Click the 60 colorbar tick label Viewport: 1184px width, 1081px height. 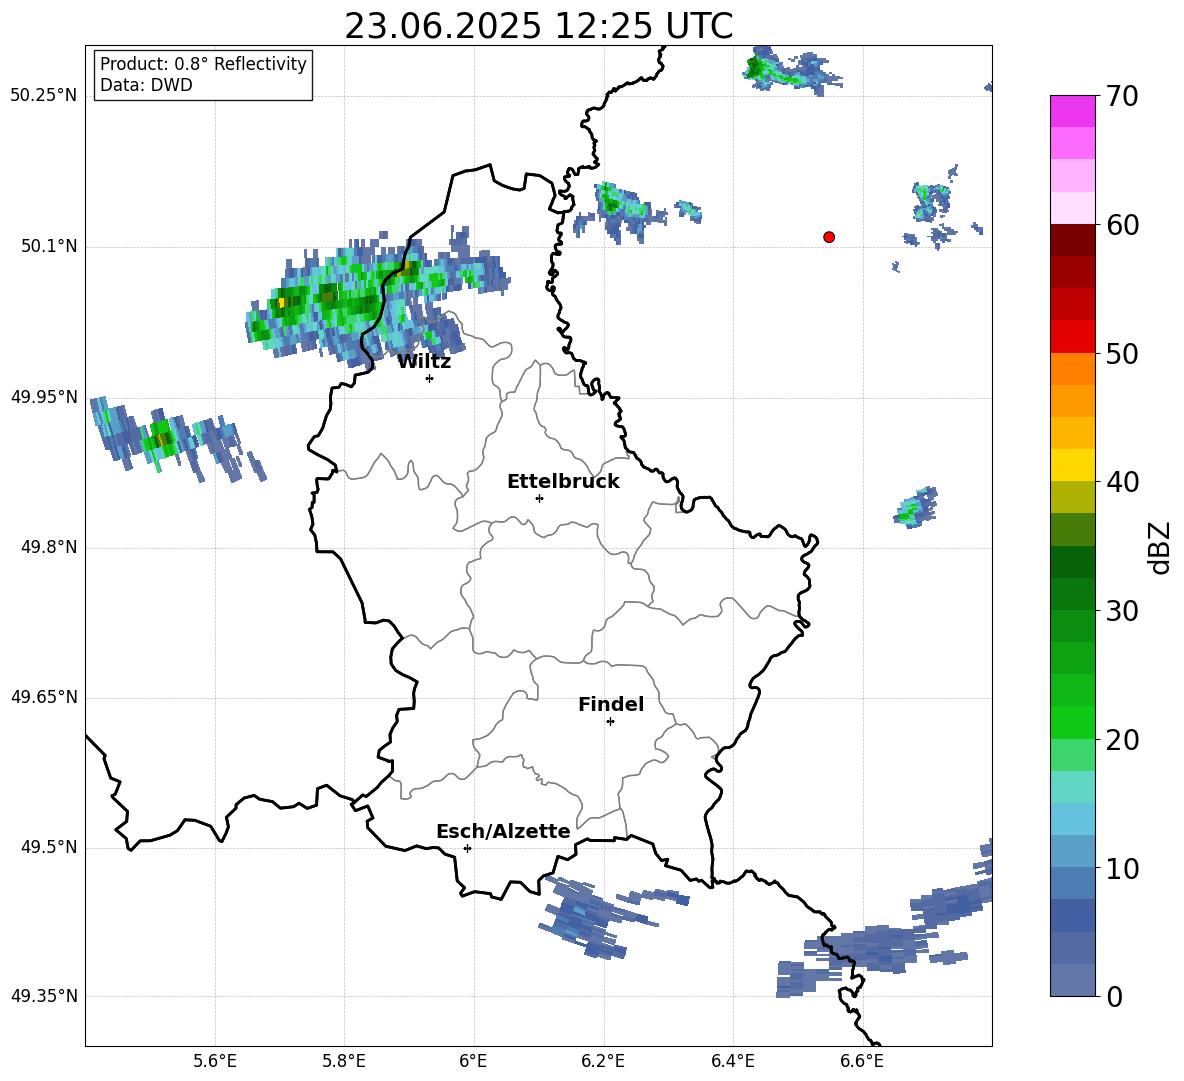point(1121,225)
